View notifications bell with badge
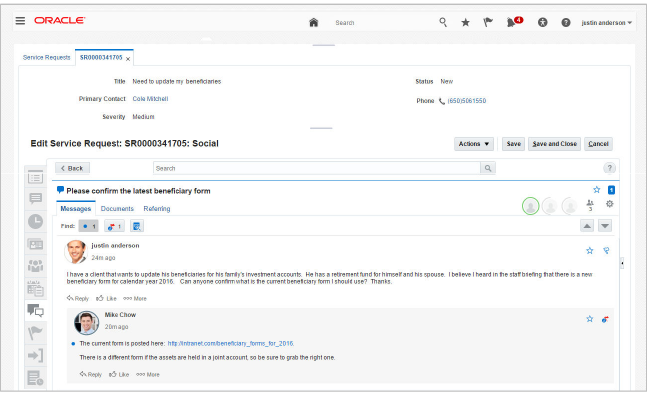Image resolution: width=649 pixels, height=394 pixels. point(514,22)
